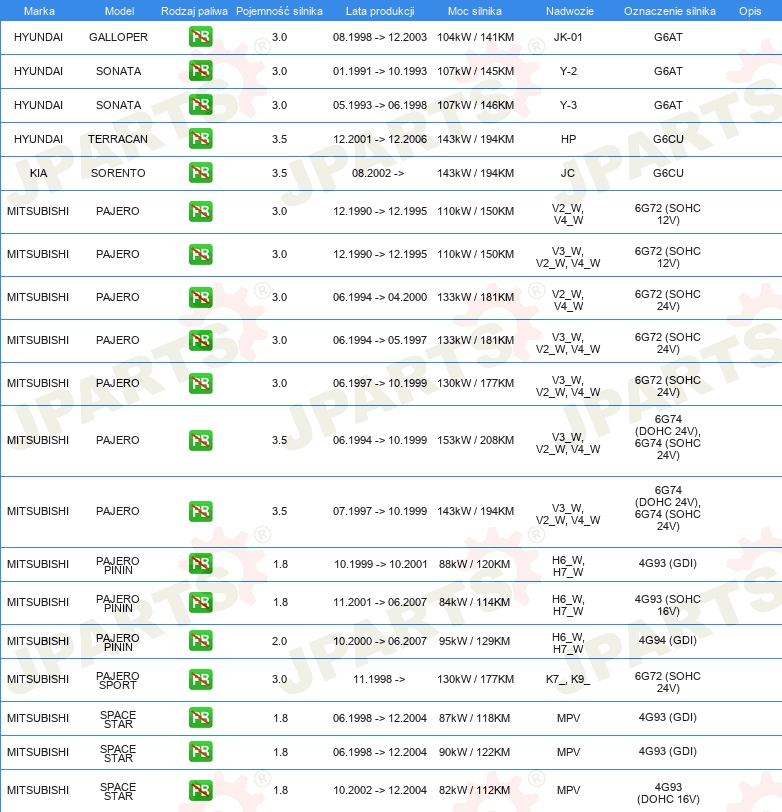Click fuel icon in Pajero 06.1994 -> 04.2000 row

pos(200,297)
